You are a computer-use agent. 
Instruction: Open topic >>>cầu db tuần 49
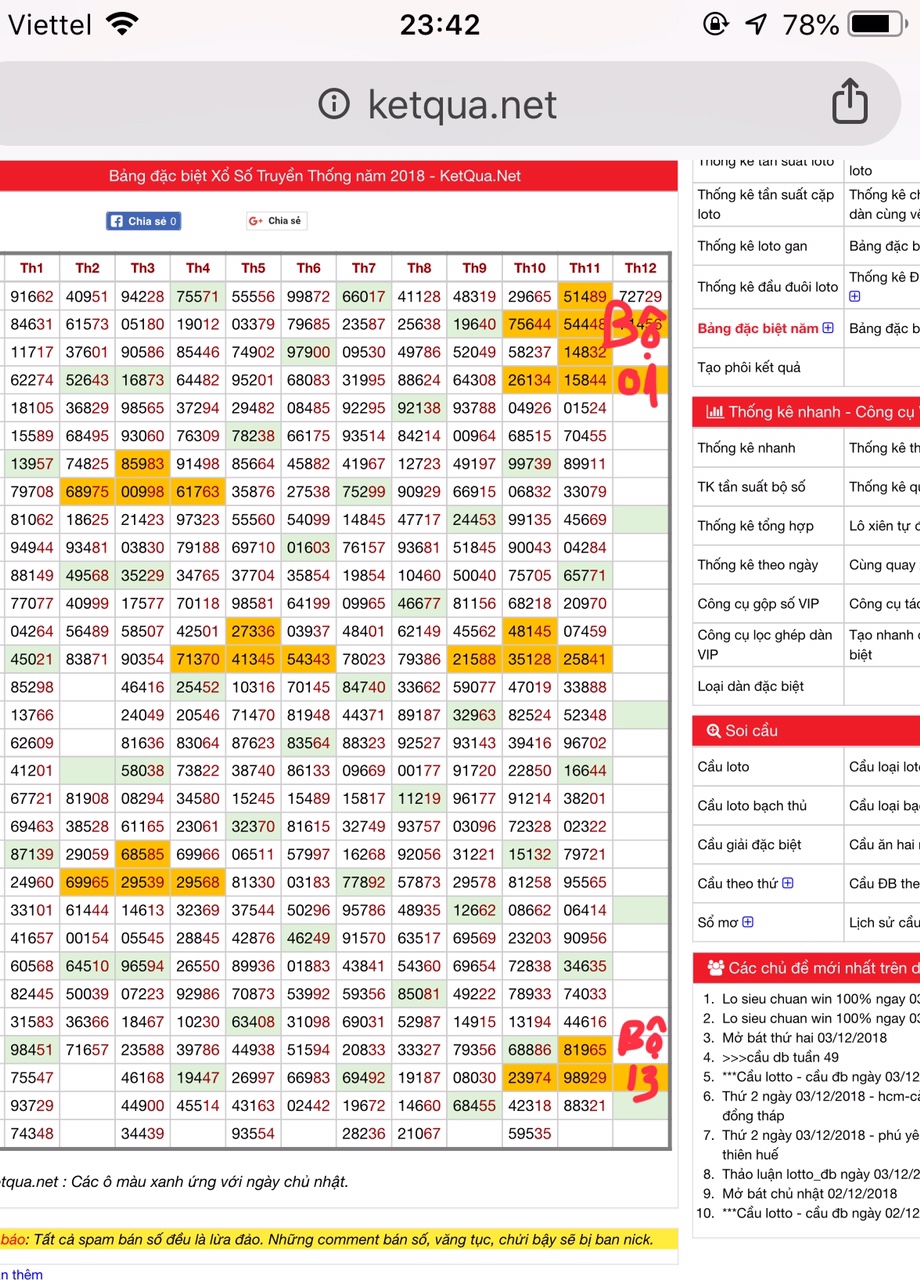click(x=781, y=1057)
